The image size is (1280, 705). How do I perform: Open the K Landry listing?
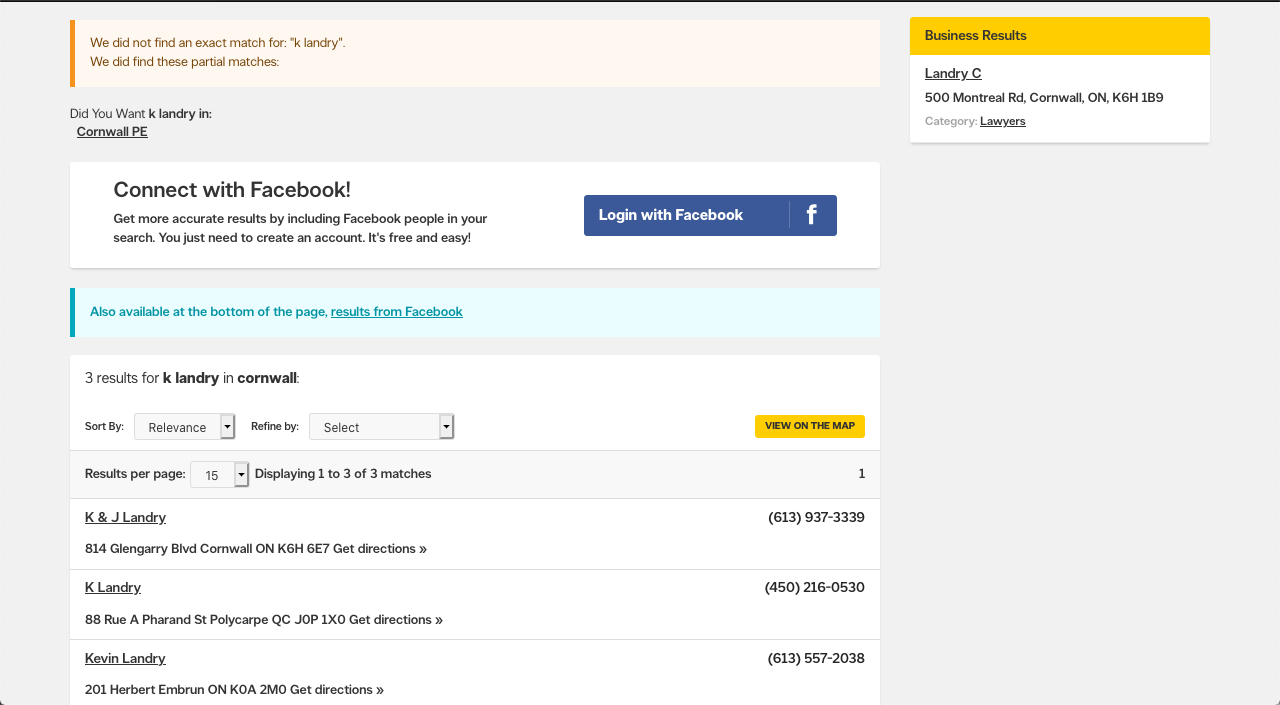pyautogui.click(x=113, y=588)
